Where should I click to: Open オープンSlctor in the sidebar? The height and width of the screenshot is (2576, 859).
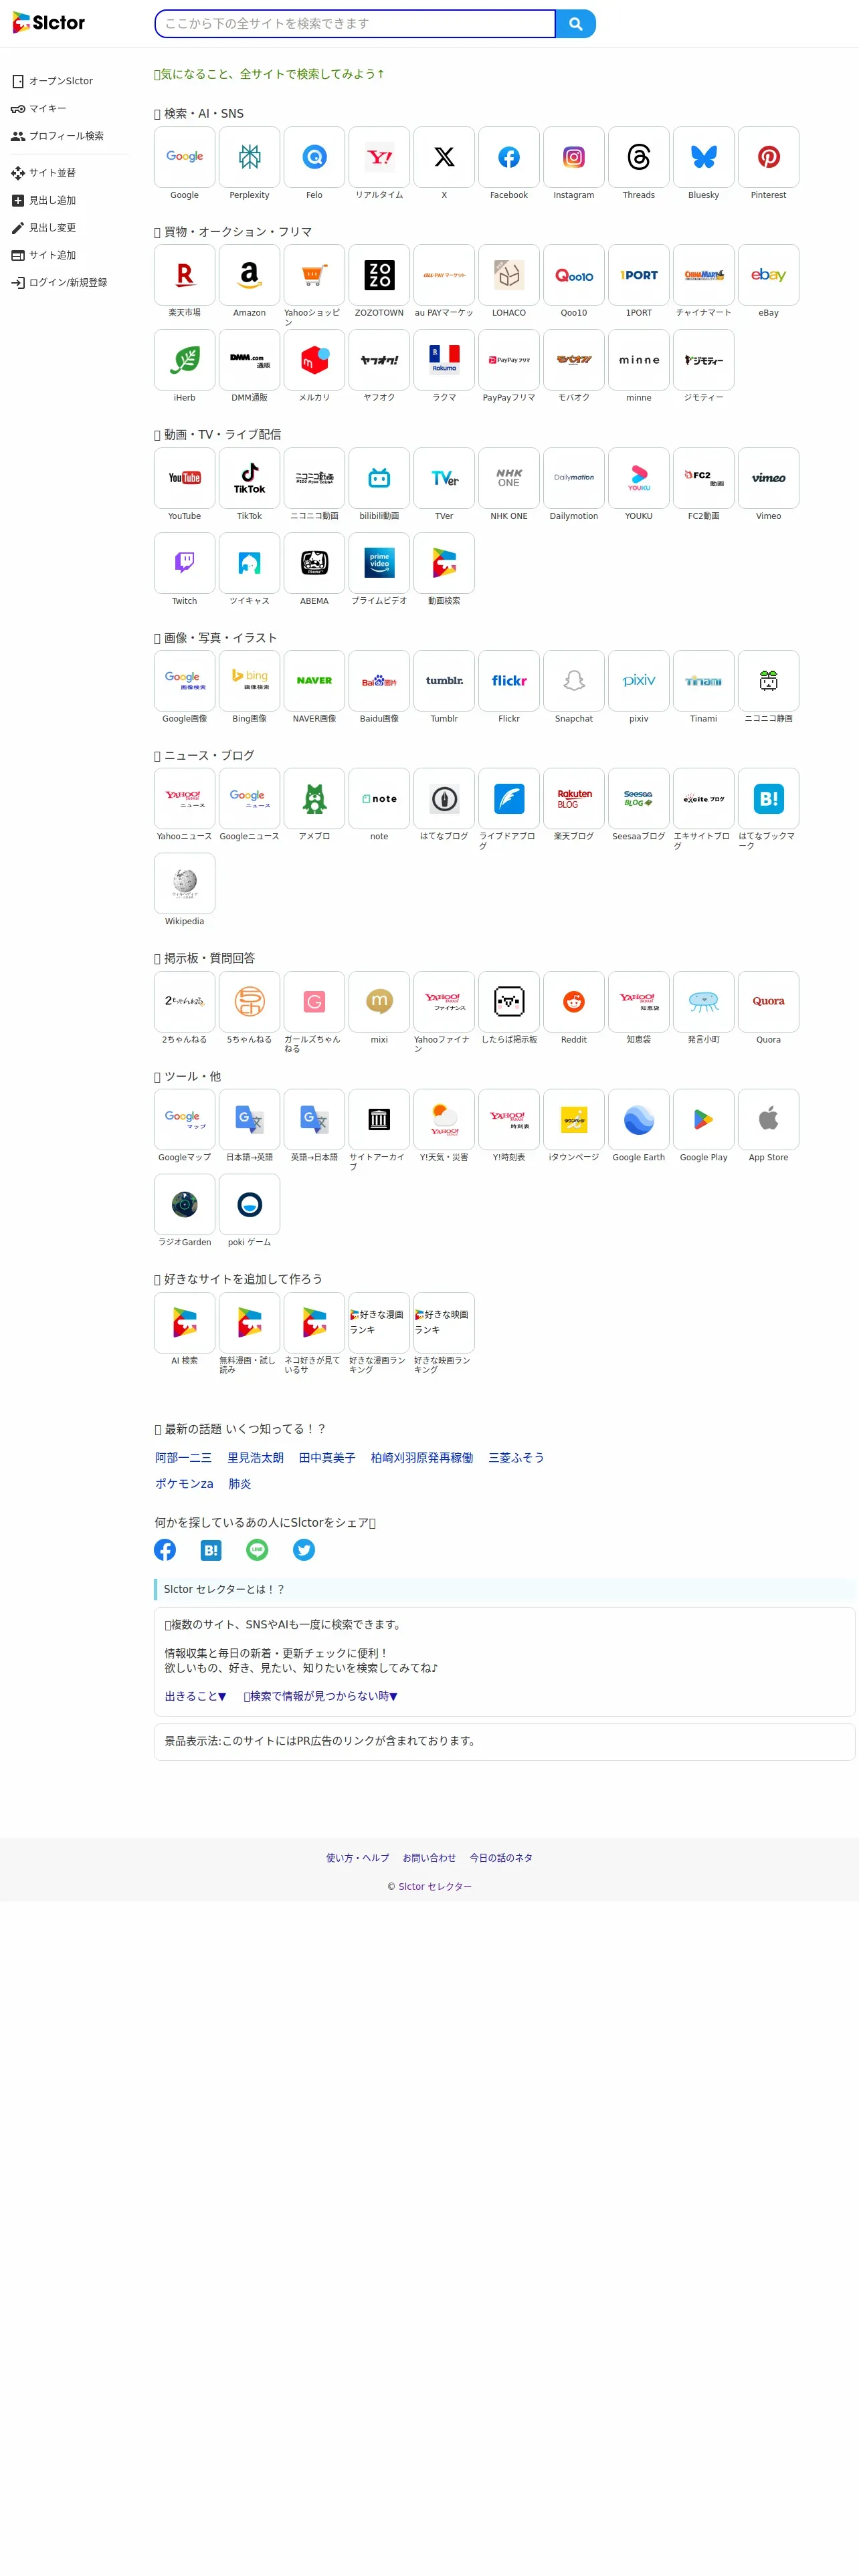pyautogui.click(x=53, y=81)
